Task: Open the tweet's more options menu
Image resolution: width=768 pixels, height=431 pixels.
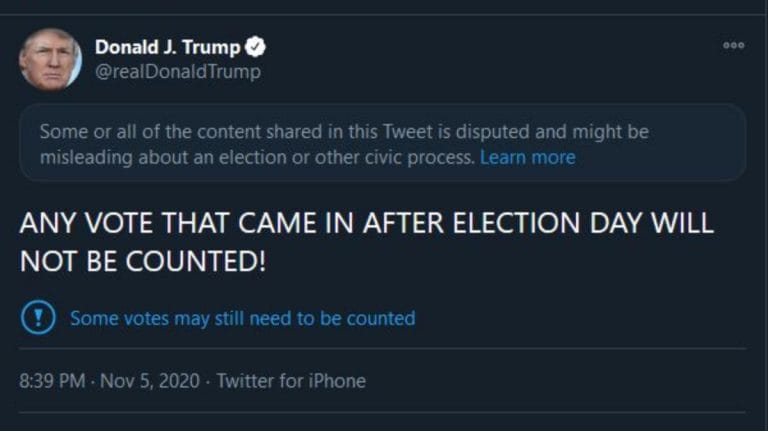Action: pos(733,46)
